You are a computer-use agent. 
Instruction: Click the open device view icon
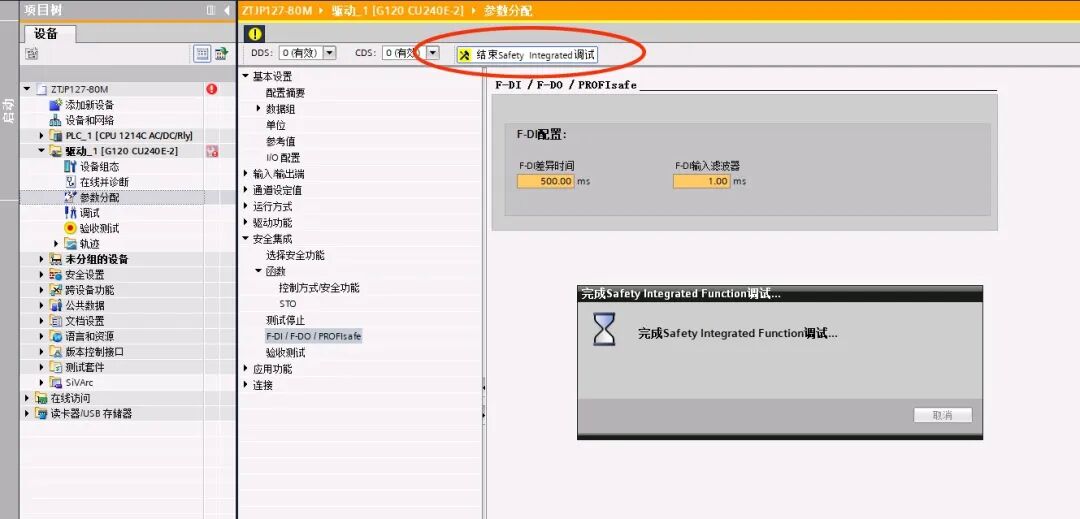pyautogui.click(x=221, y=54)
